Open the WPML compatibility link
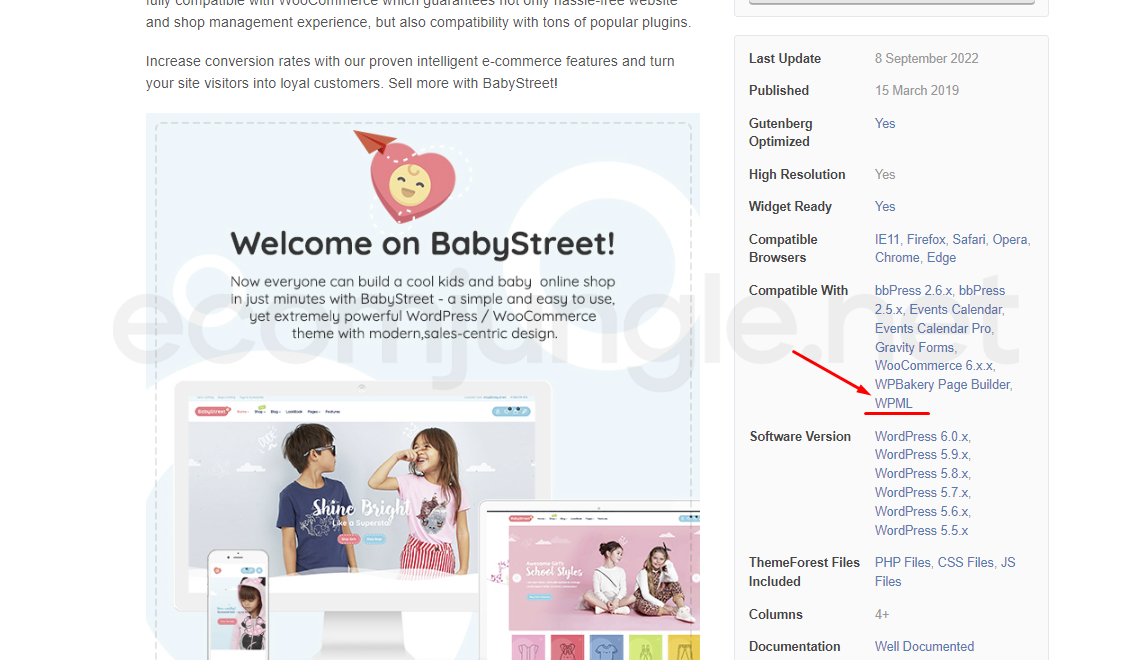Viewport: 1133px width, 660px height. point(893,403)
